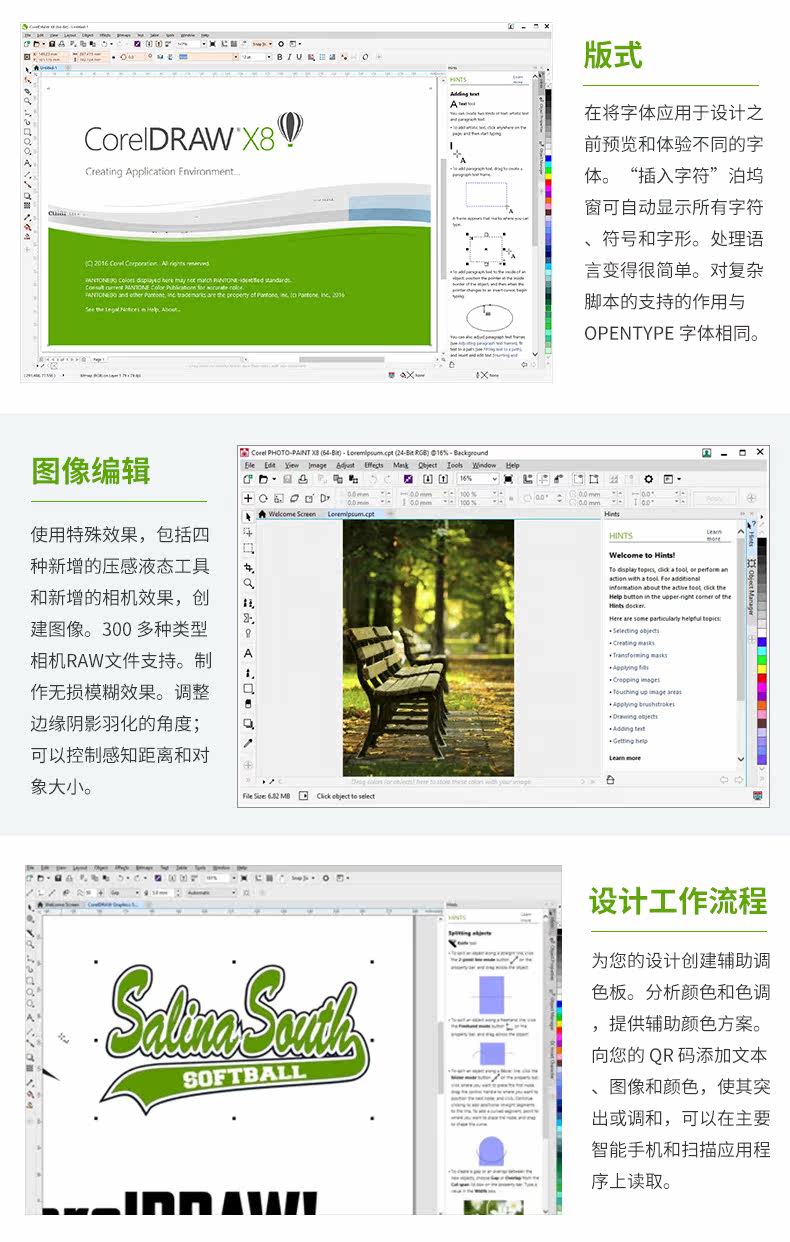Select the Zoom magnifier tool in PHOTO-PAINT
This screenshot has height=1242, width=790.
click(248, 583)
